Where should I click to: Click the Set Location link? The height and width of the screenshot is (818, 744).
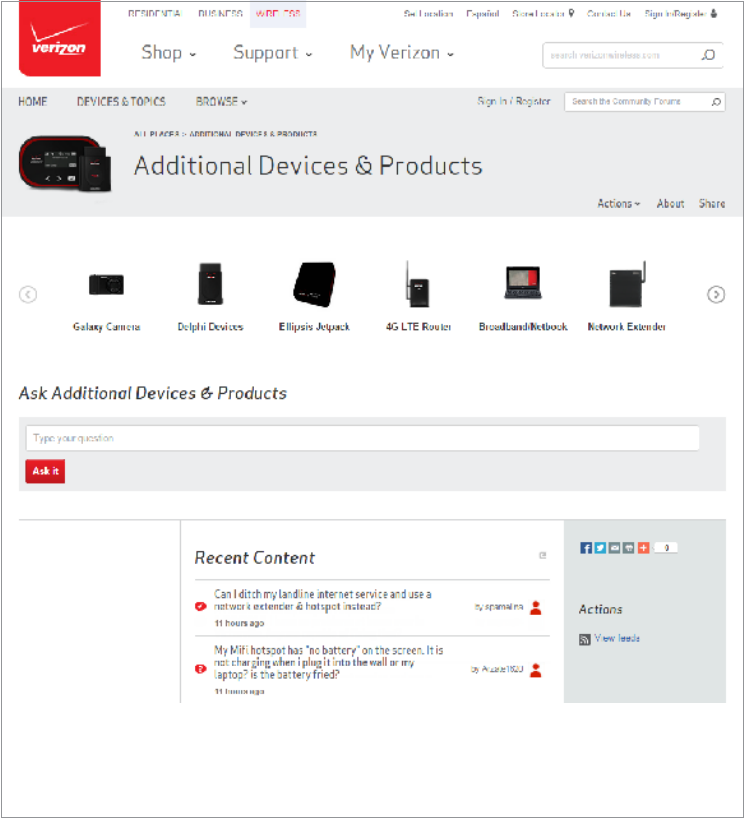pos(428,14)
